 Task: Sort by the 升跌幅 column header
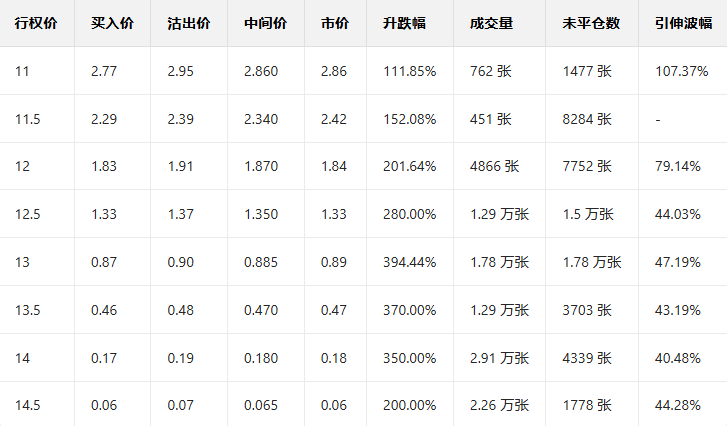click(x=404, y=23)
